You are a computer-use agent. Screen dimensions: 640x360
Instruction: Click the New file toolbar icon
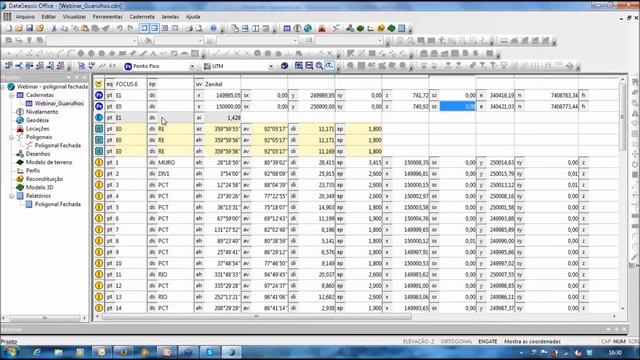coord(9,28)
